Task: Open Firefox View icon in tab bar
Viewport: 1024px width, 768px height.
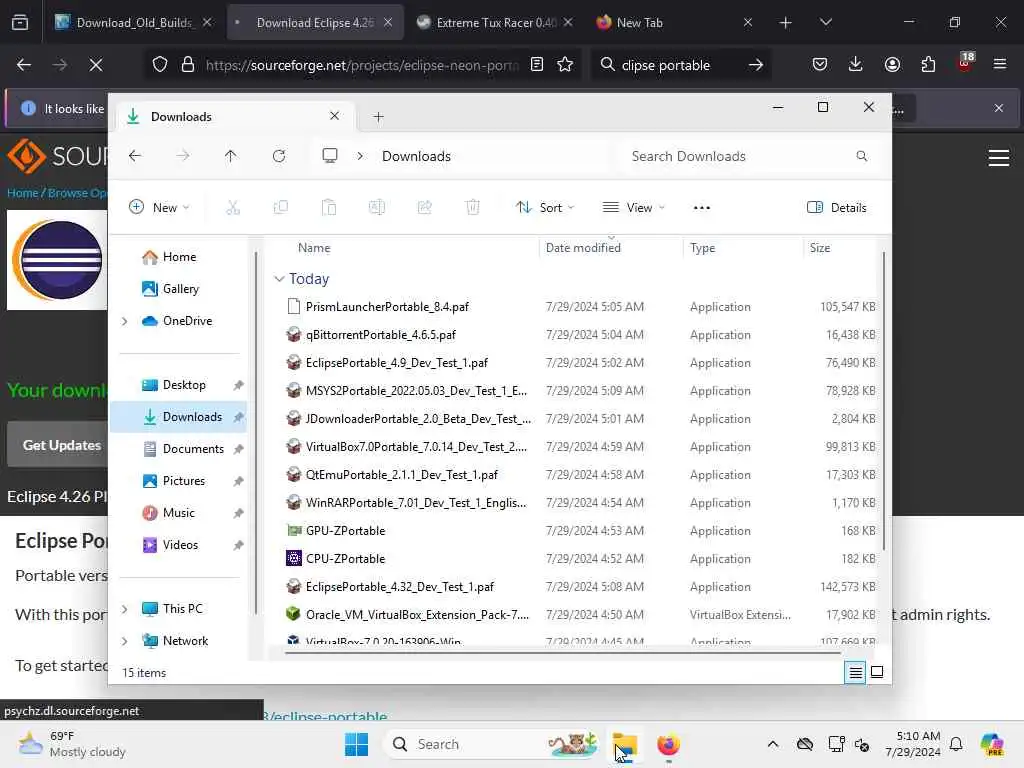Action: point(20,23)
